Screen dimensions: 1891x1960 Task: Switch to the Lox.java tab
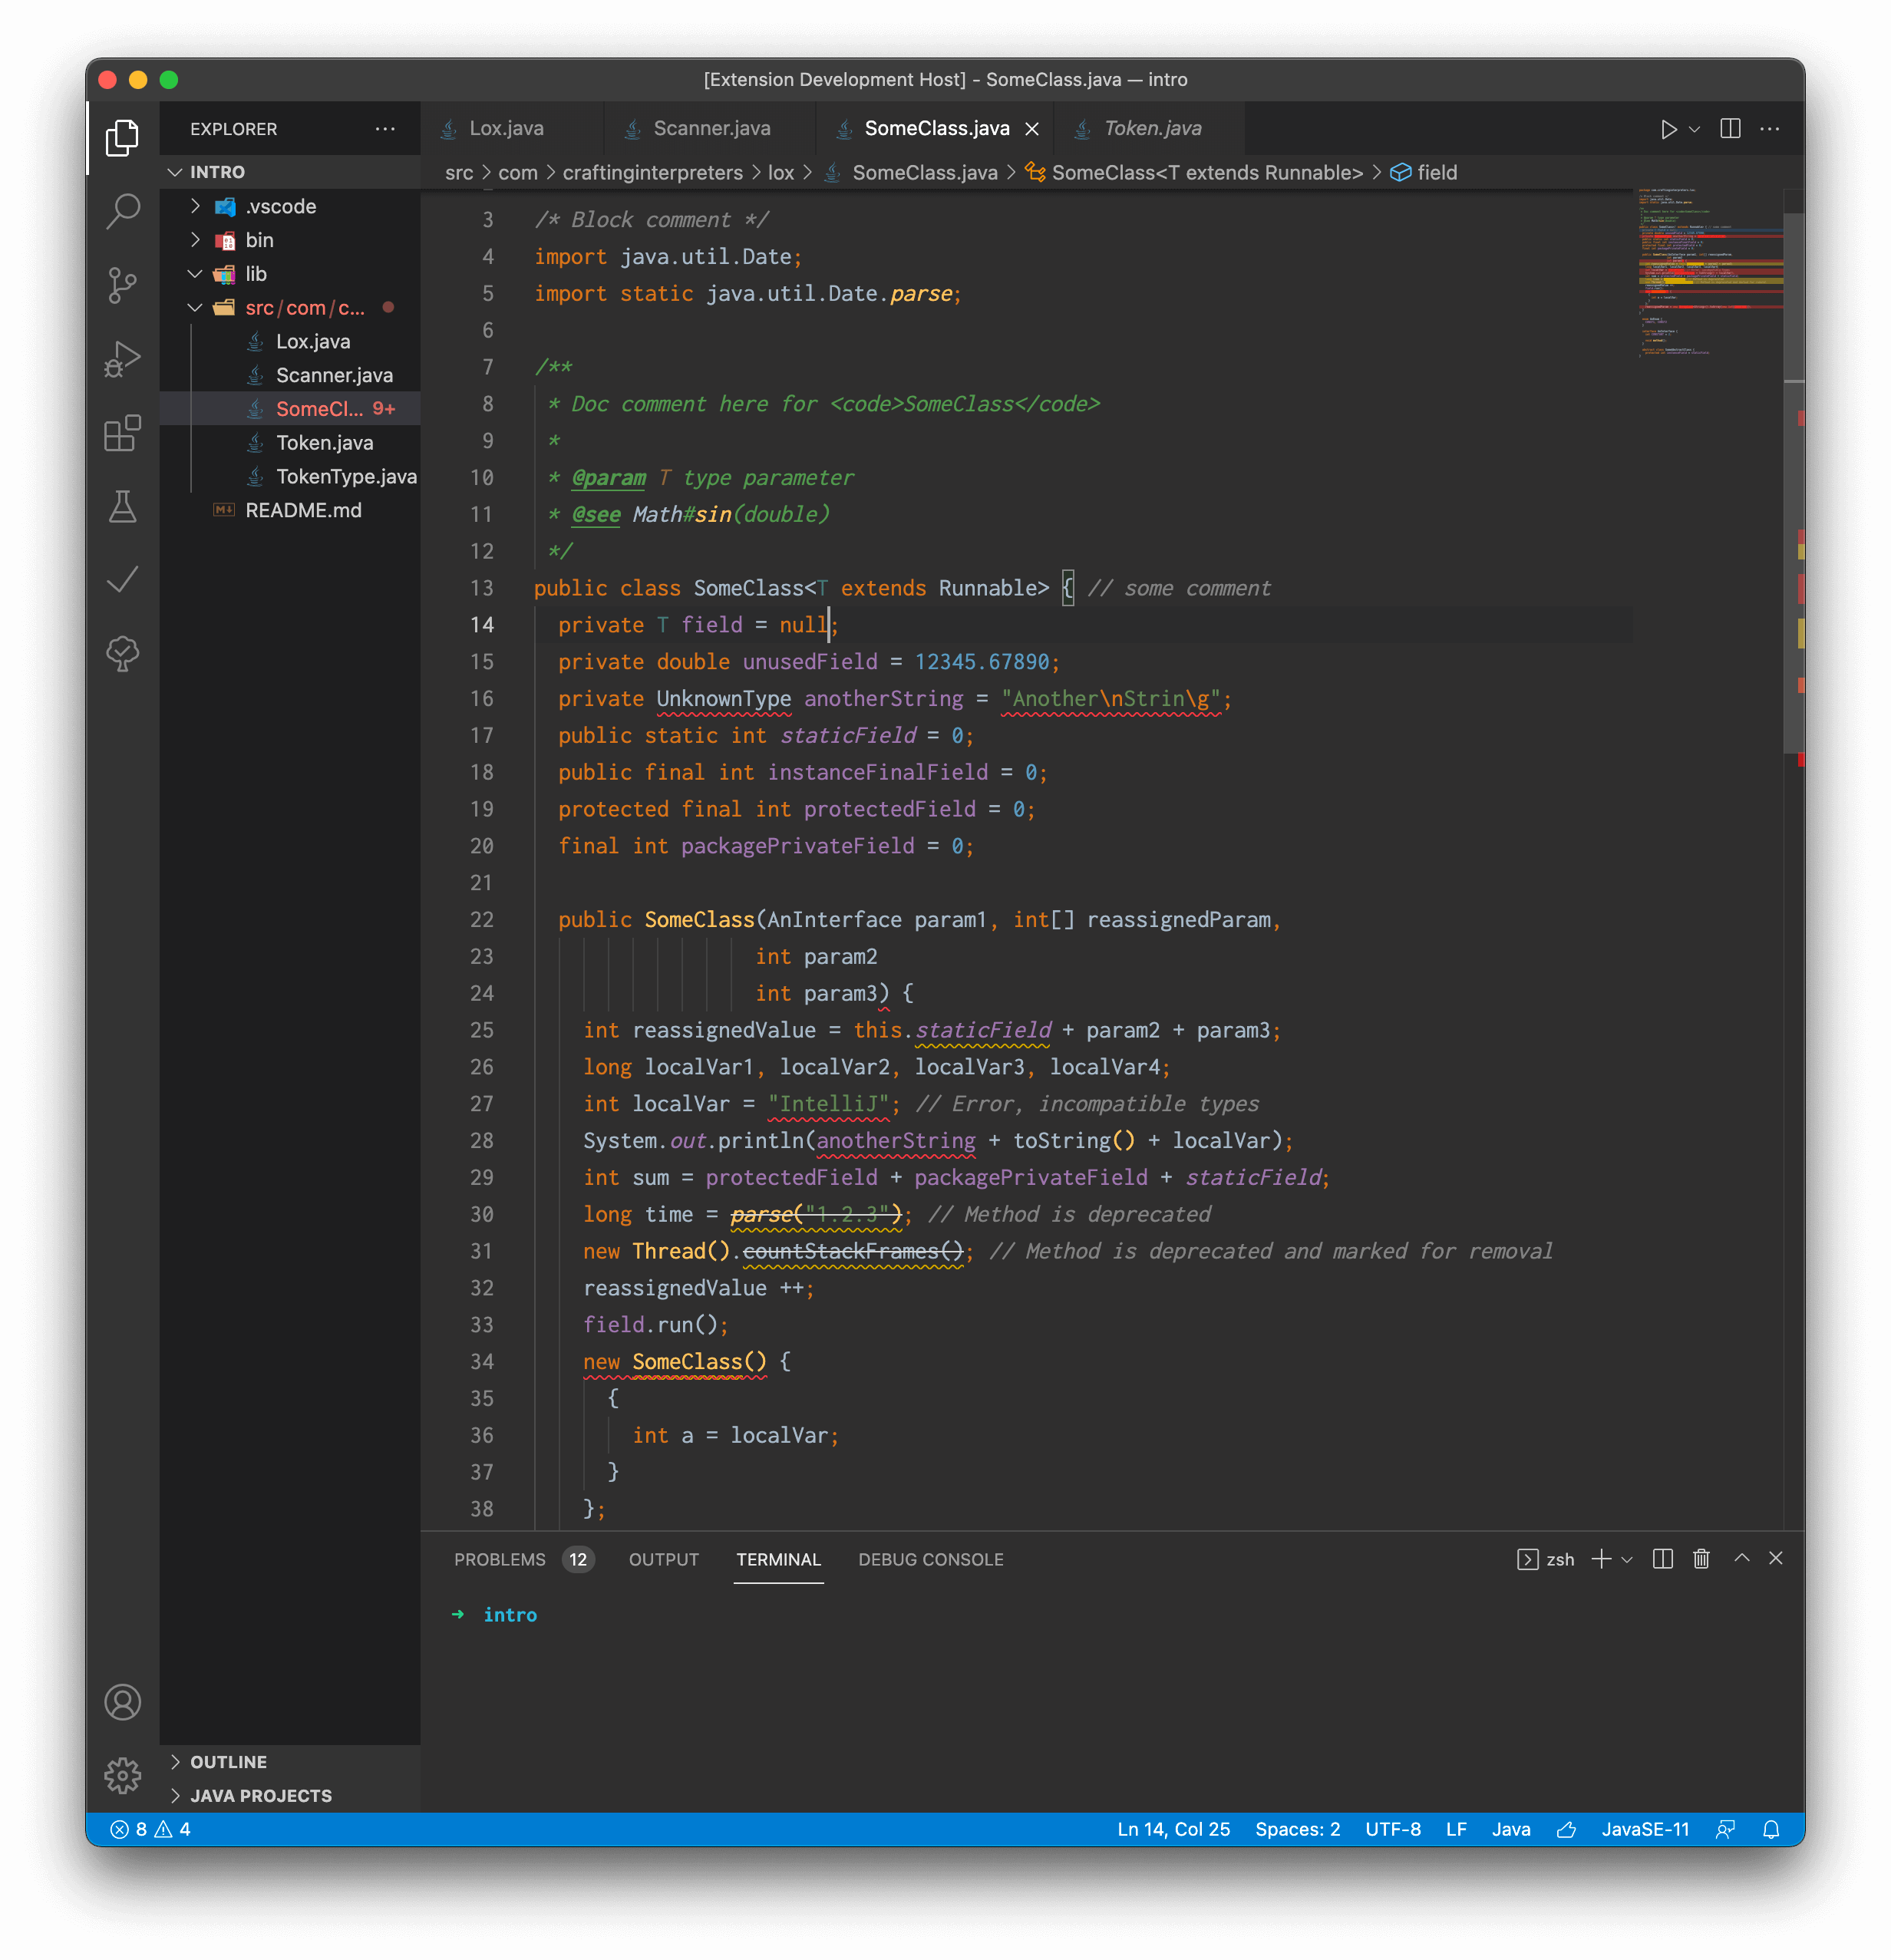[x=512, y=128]
